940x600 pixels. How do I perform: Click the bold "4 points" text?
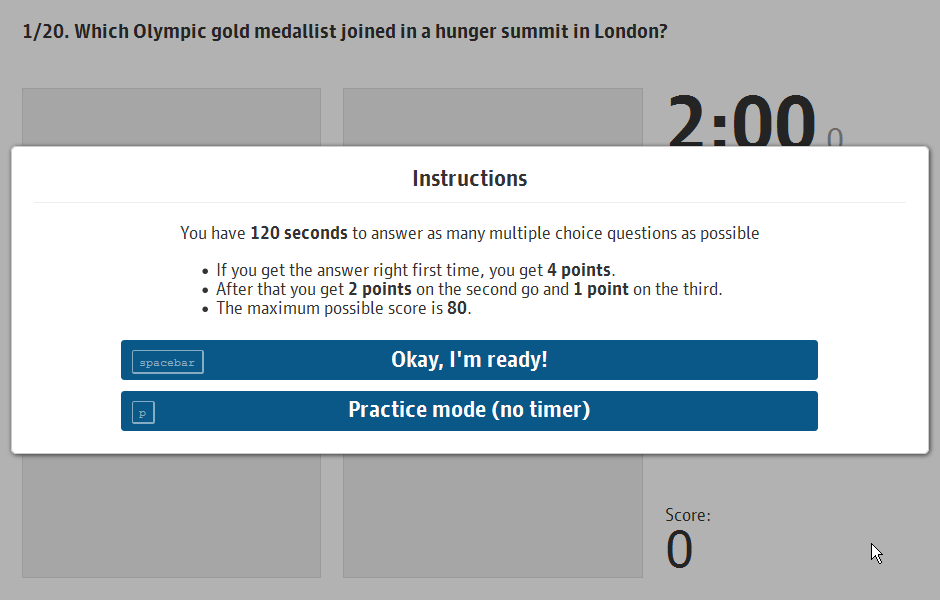tap(580, 270)
